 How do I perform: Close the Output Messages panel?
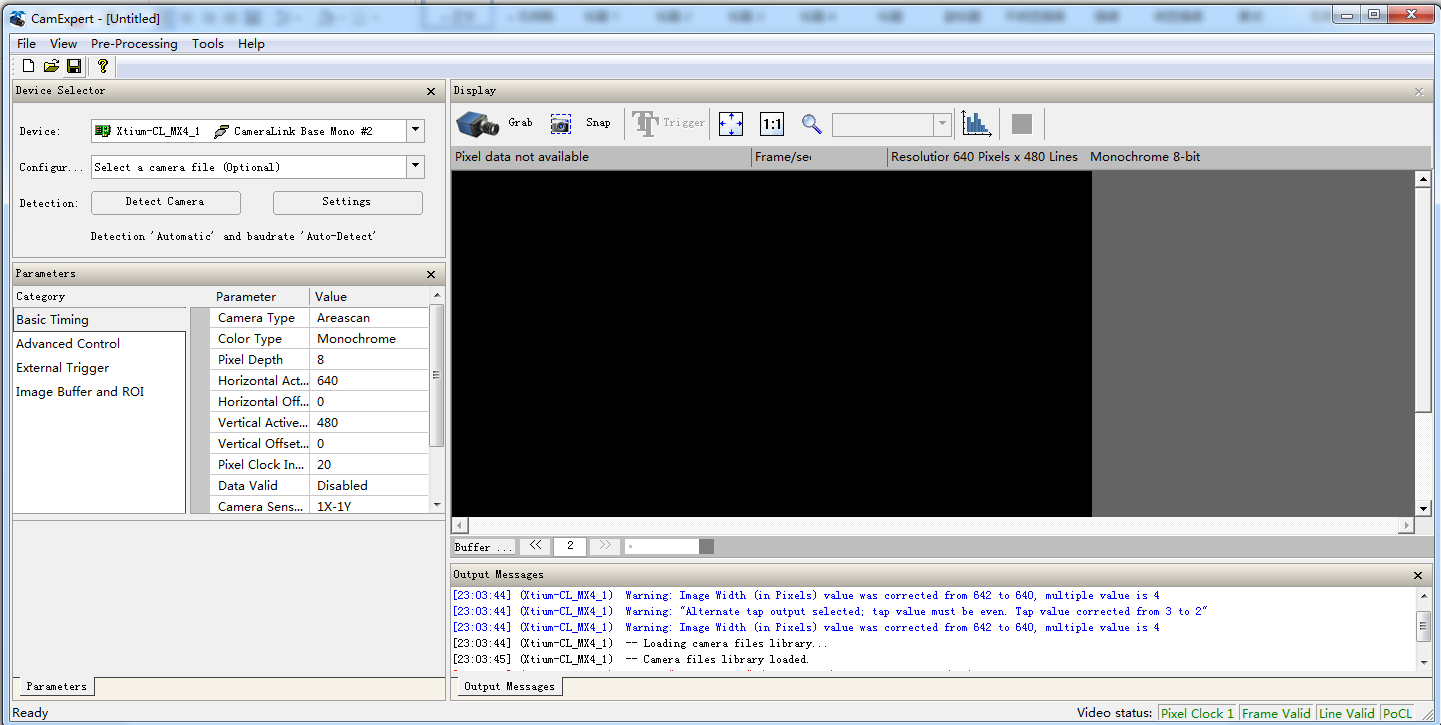[1418, 575]
